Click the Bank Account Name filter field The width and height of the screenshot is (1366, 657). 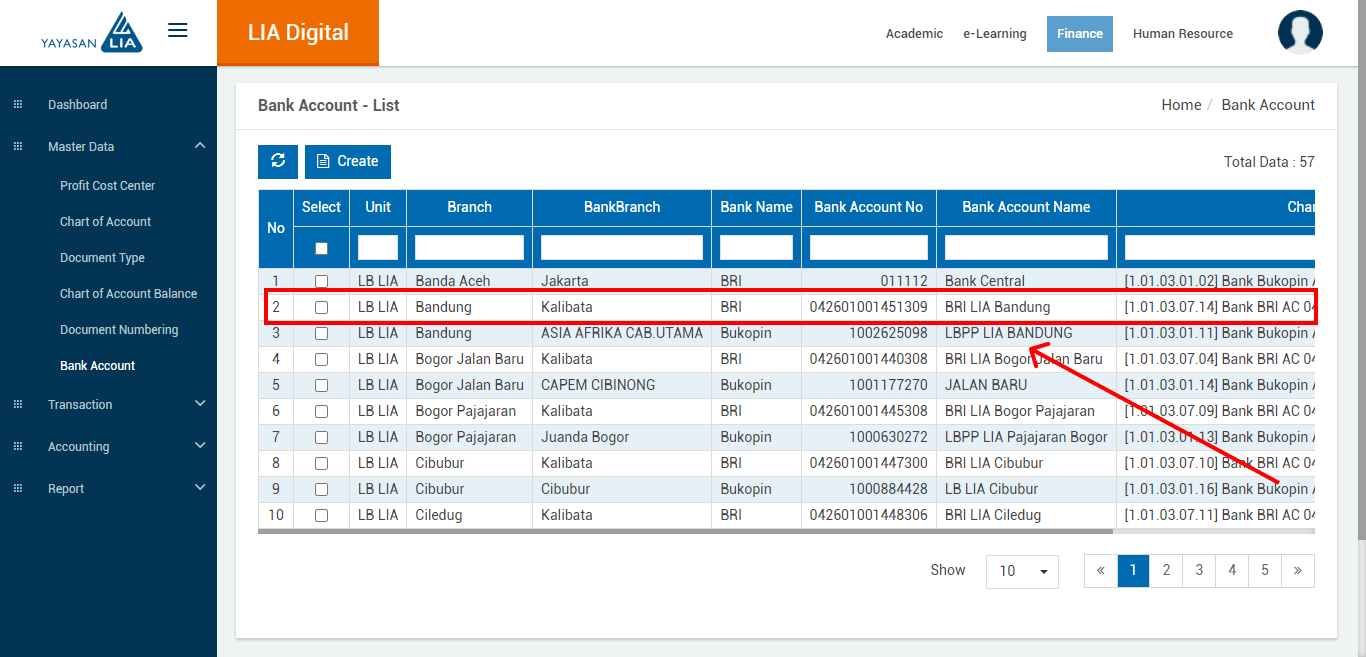click(x=1026, y=247)
